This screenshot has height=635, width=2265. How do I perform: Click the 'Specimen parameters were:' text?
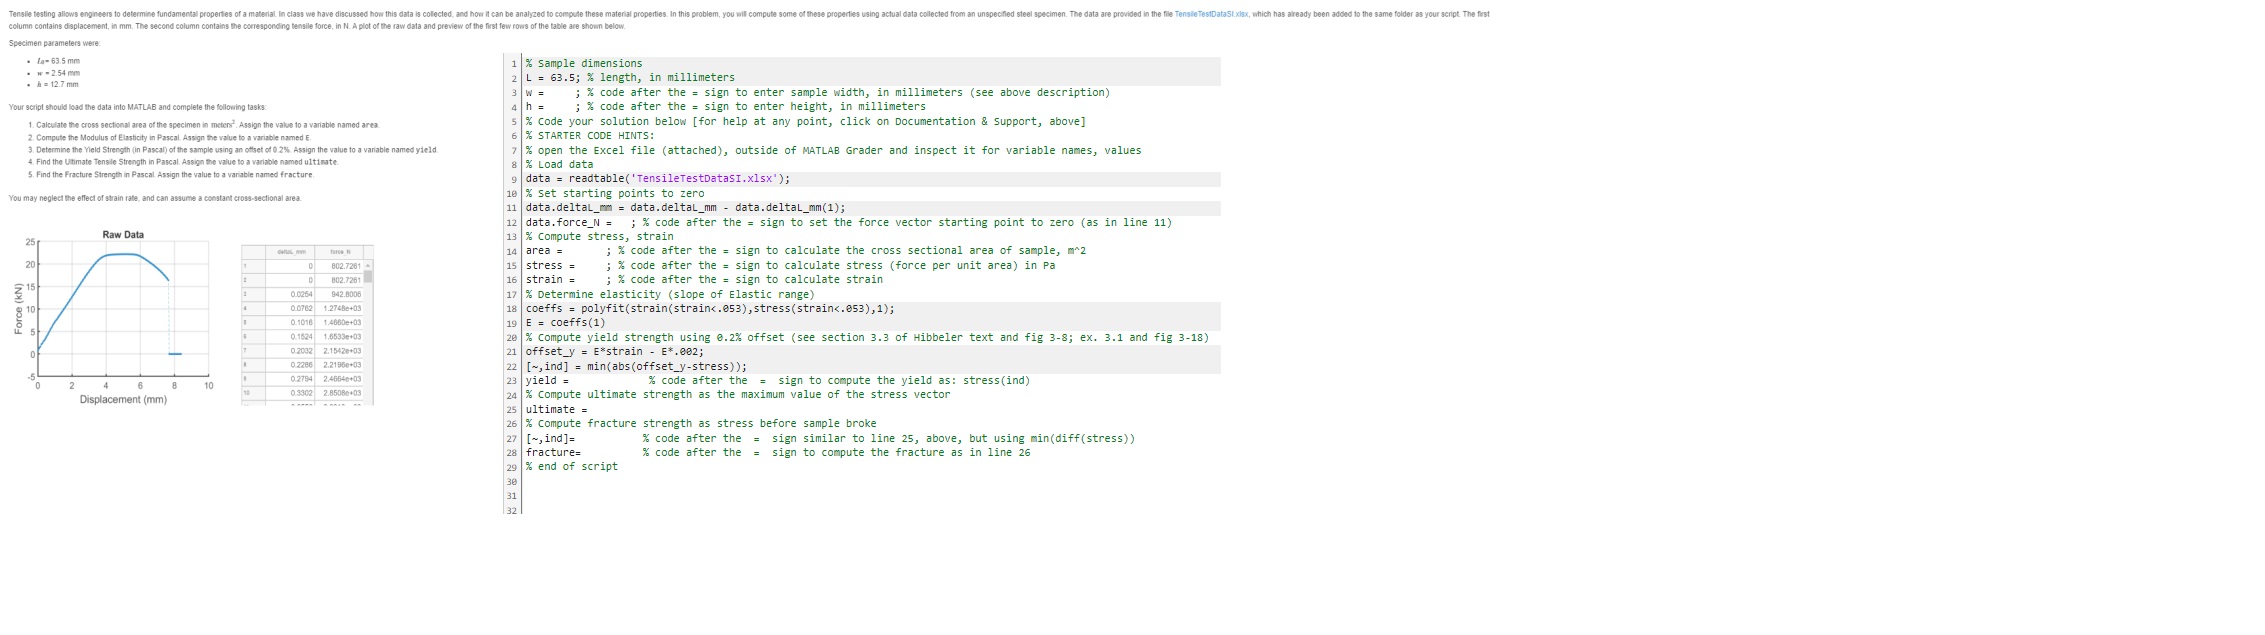(x=55, y=43)
